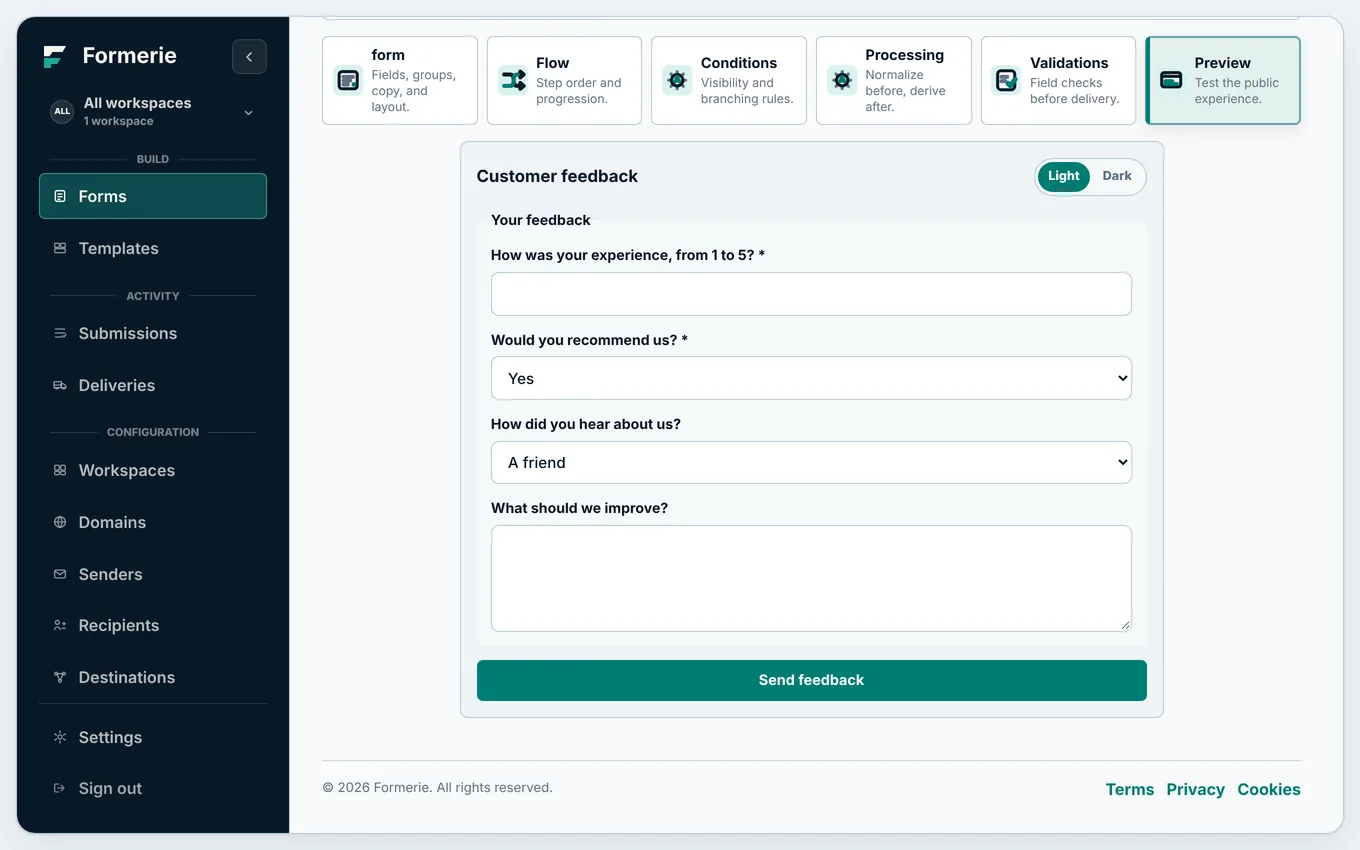
Task: Open the 'How did you hear about us?' dropdown
Action: click(x=811, y=462)
